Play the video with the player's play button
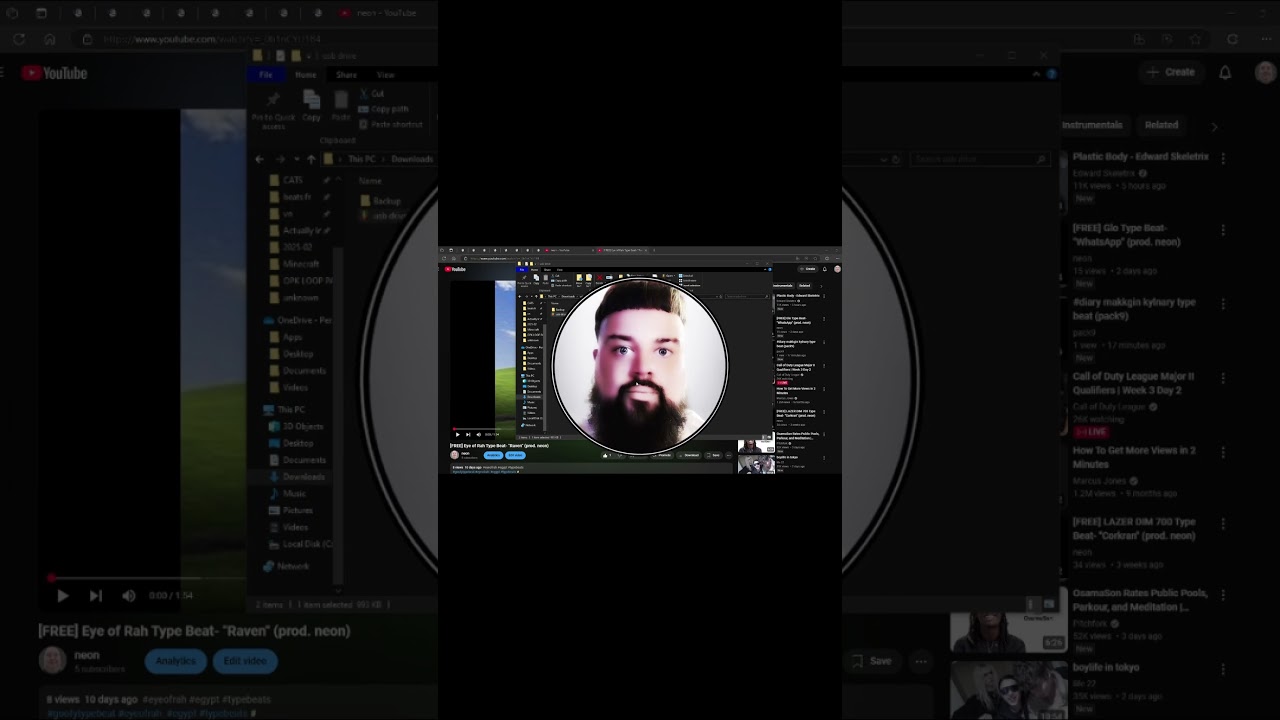The height and width of the screenshot is (720, 1280). pos(62,595)
